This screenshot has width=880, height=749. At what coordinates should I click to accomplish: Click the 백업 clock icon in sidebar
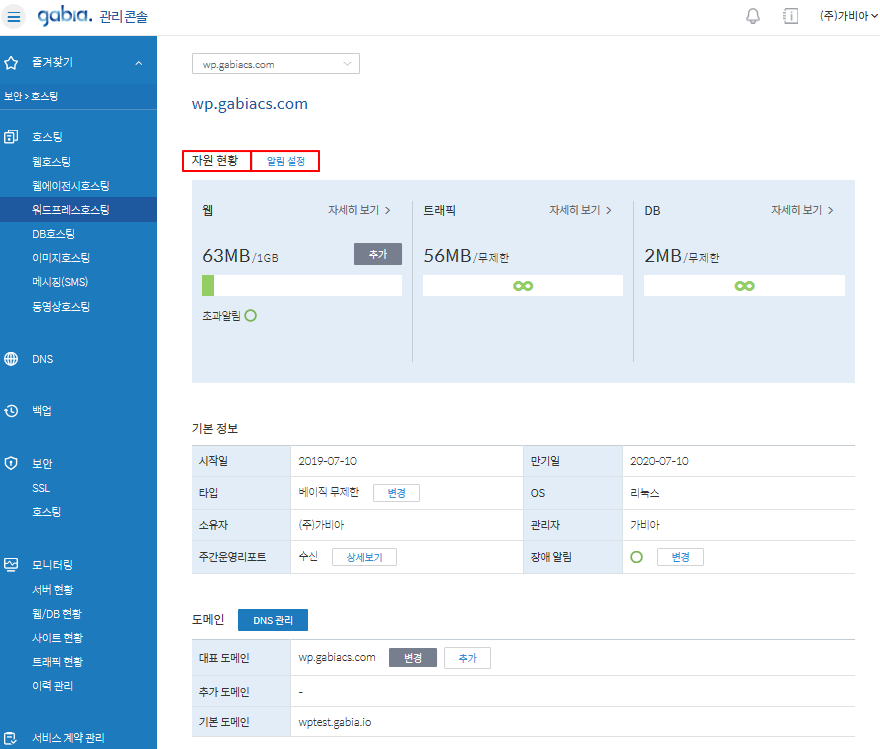click(12, 411)
